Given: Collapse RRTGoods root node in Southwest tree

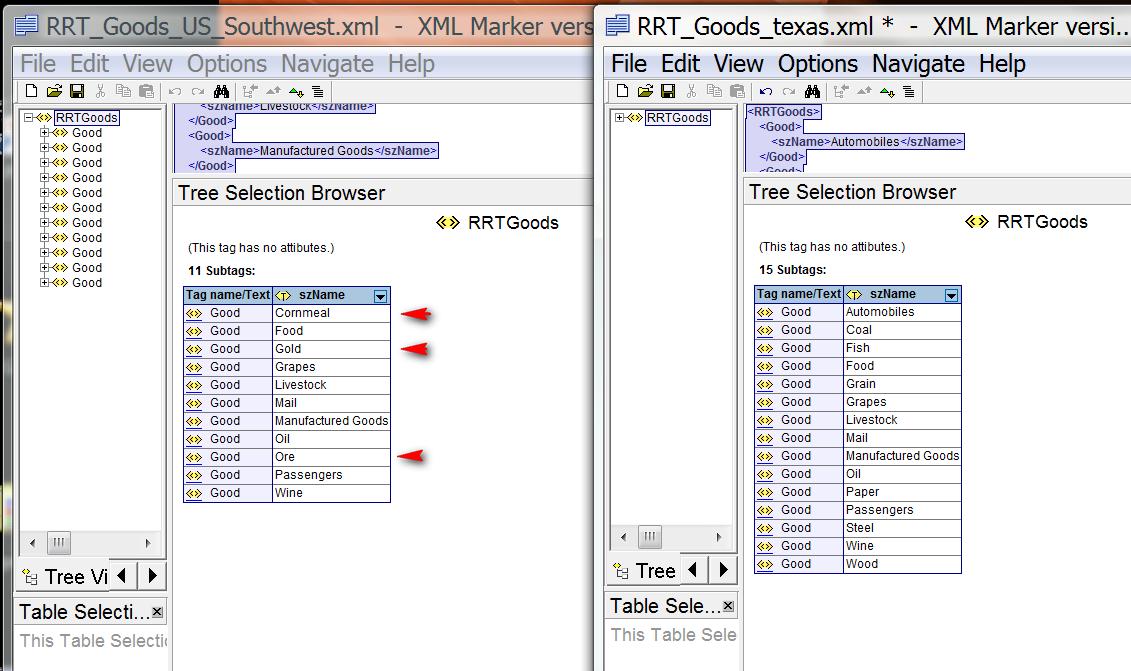Looking at the screenshot, I should point(29,118).
